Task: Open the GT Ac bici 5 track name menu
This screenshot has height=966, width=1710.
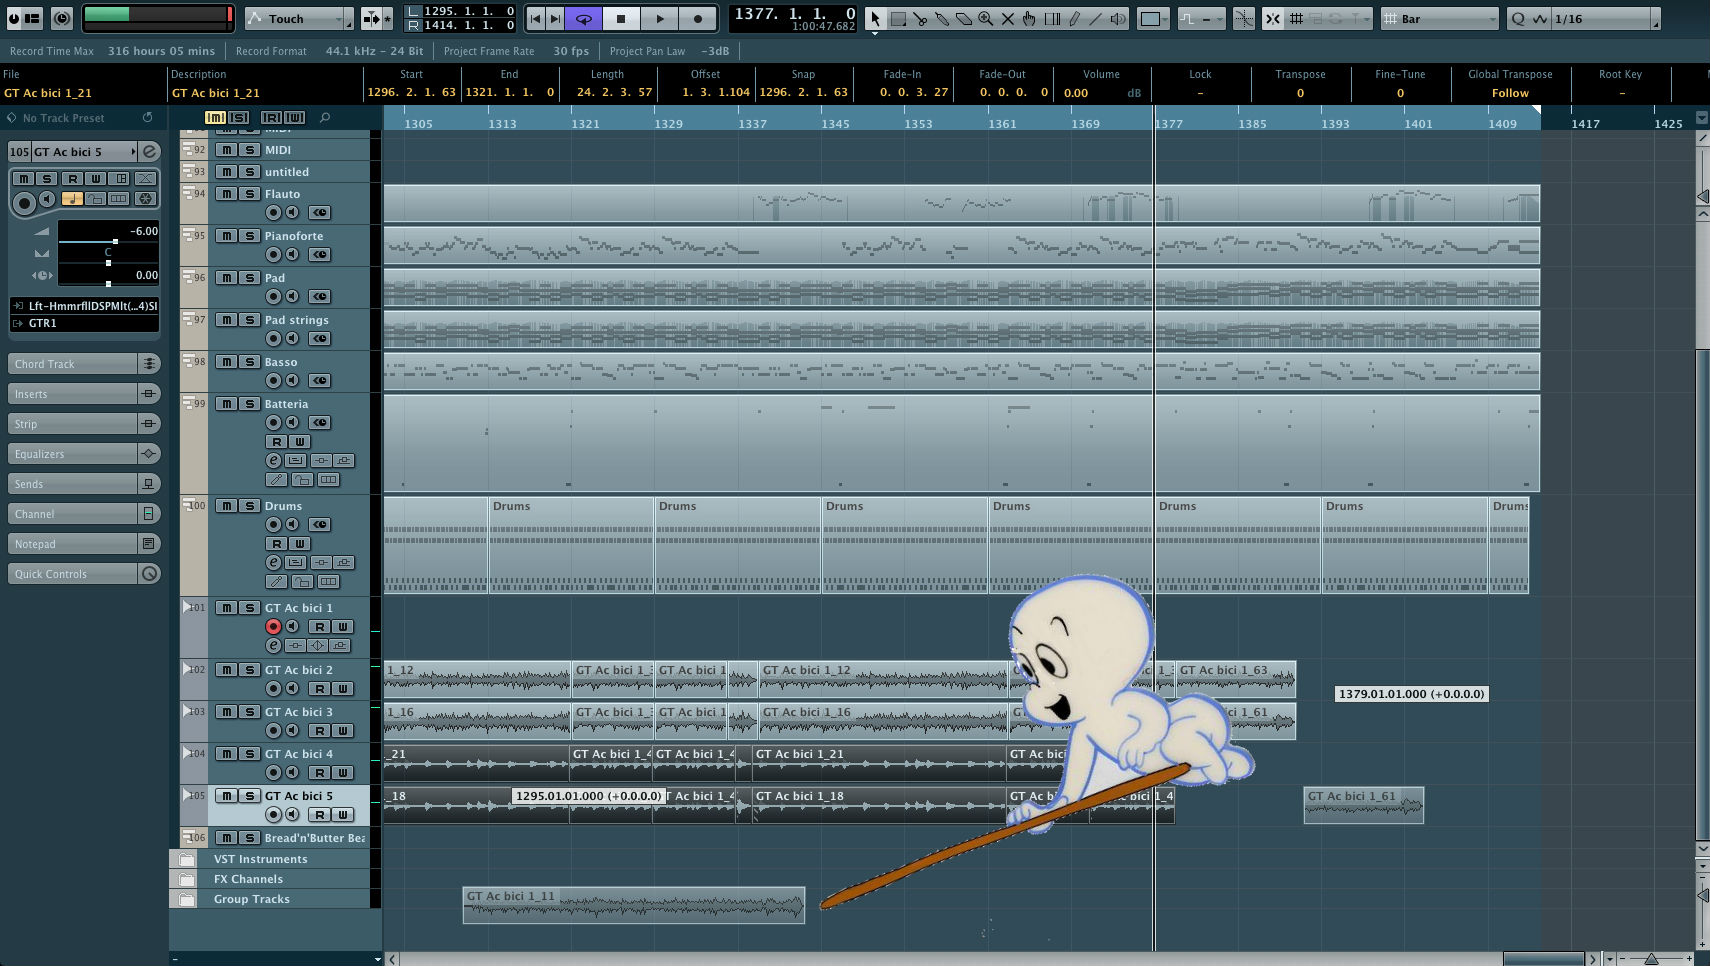Action: (85, 152)
